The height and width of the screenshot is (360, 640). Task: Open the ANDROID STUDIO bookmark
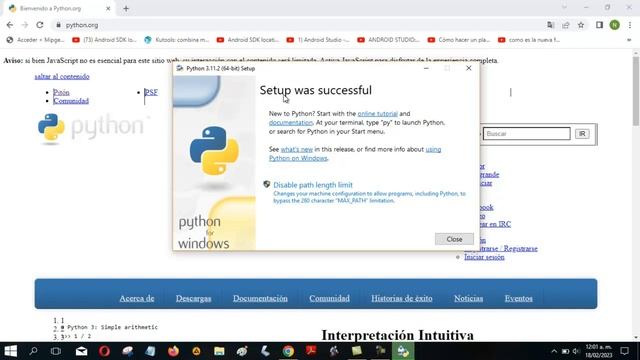(389, 40)
